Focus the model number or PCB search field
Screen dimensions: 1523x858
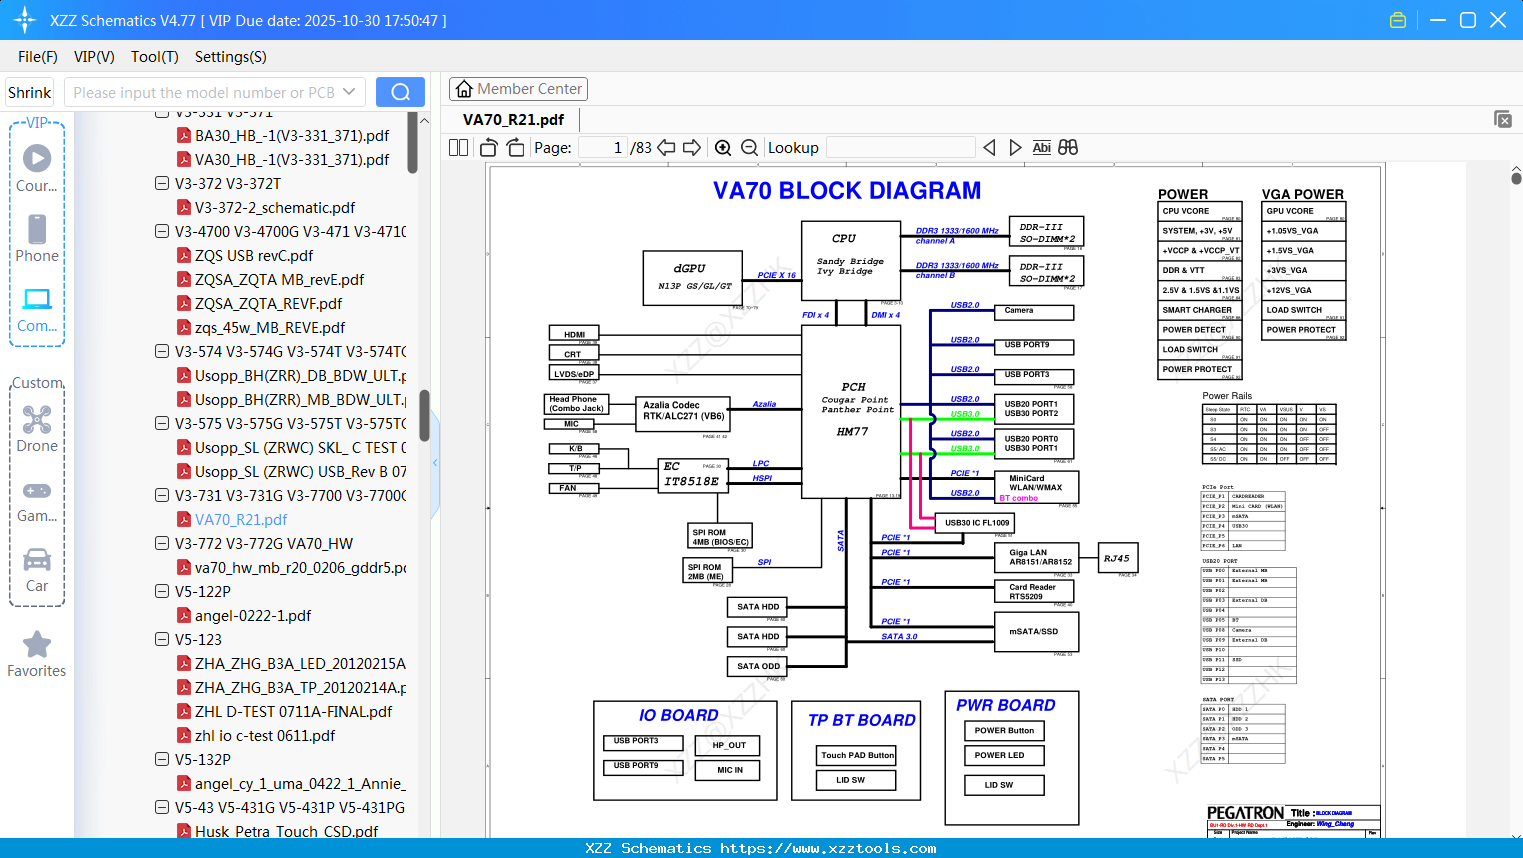pyautogui.click(x=215, y=92)
